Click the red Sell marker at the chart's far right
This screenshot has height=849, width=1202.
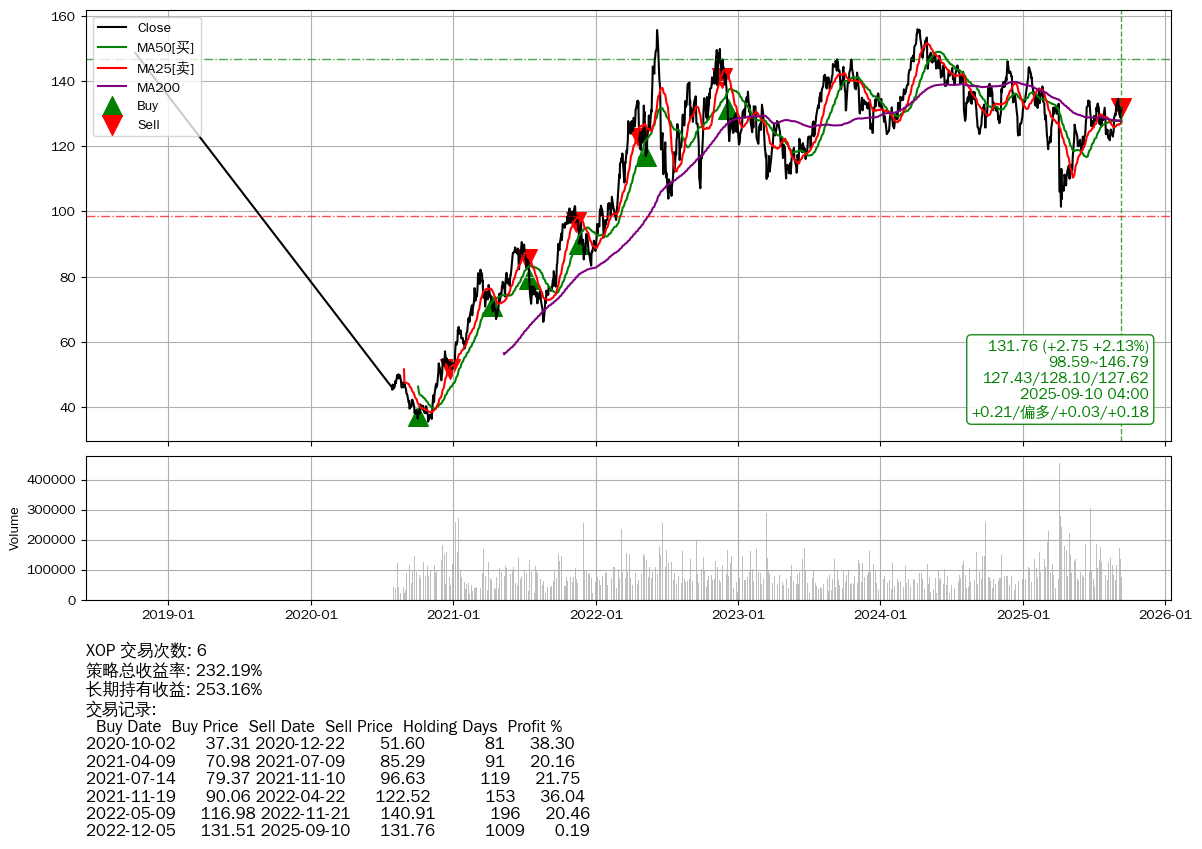click(1121, 108)
